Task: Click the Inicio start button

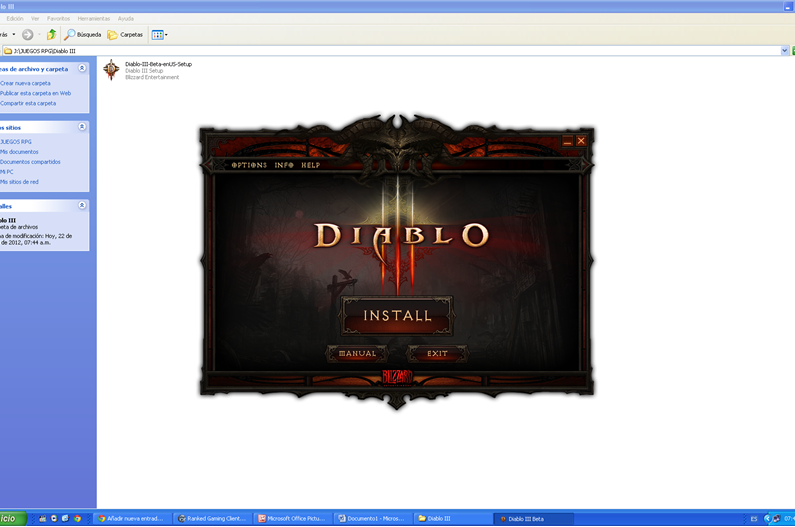Action: coord(12,518)
